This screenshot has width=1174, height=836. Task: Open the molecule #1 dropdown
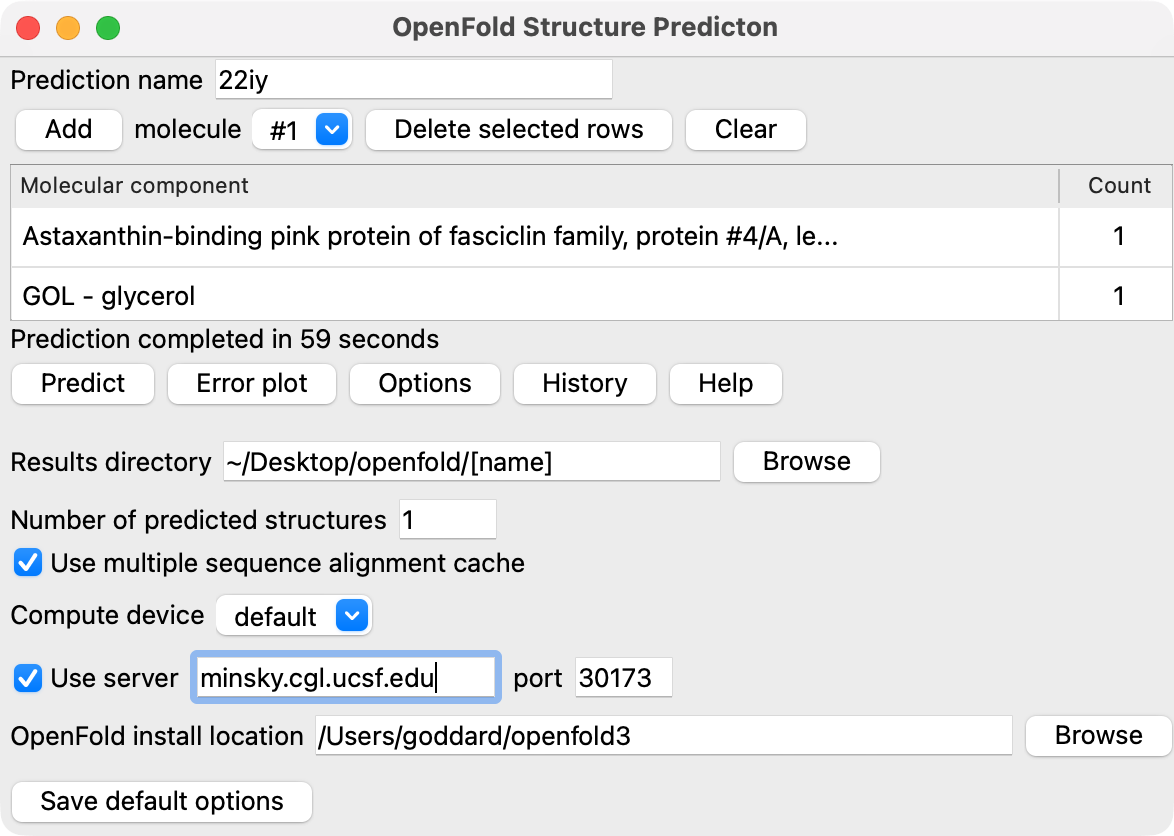(301, 130)
